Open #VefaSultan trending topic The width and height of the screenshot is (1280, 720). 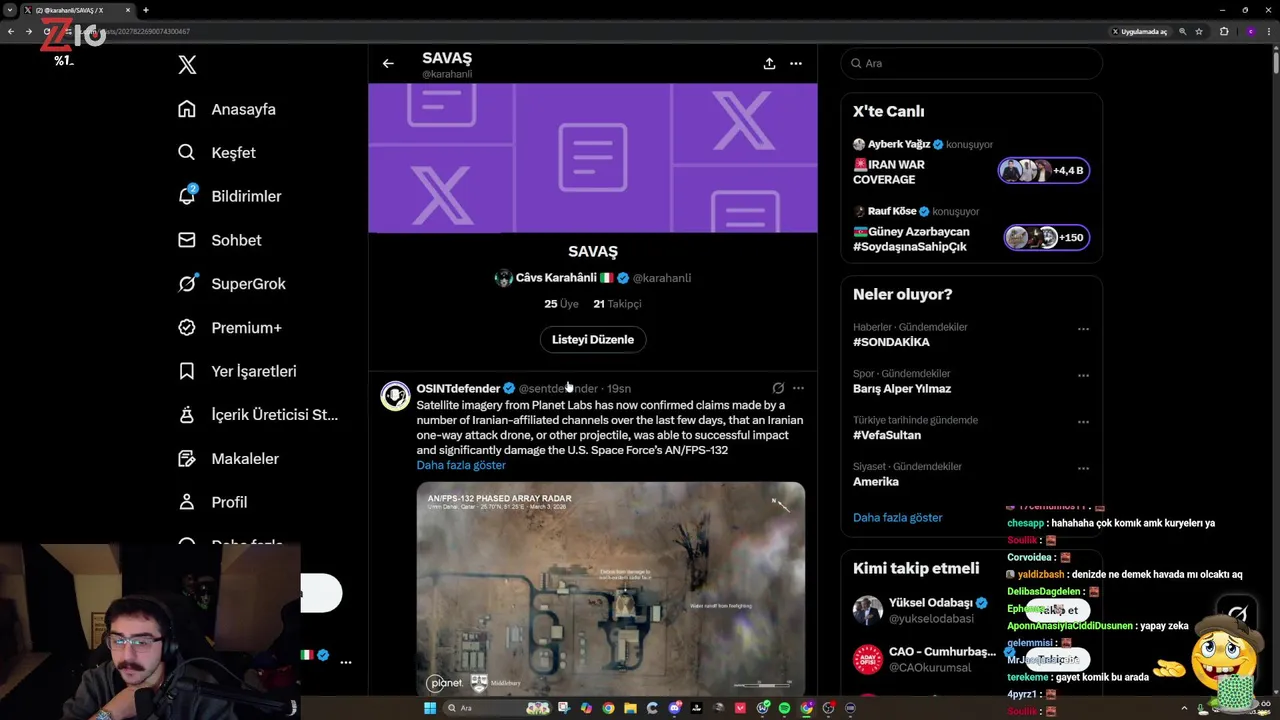pos(887,435)
